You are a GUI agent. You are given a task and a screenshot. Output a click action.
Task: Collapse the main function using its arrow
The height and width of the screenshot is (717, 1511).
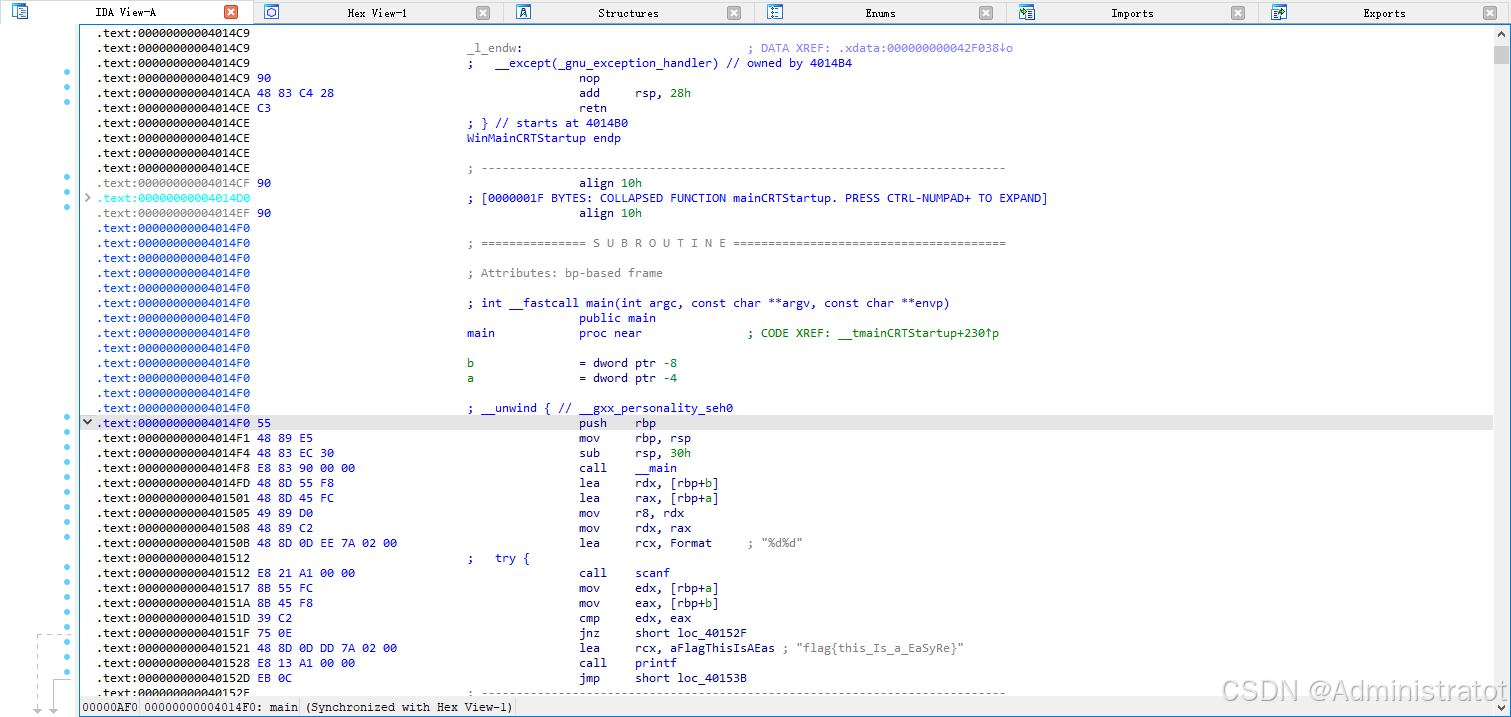tap(87, 422)
